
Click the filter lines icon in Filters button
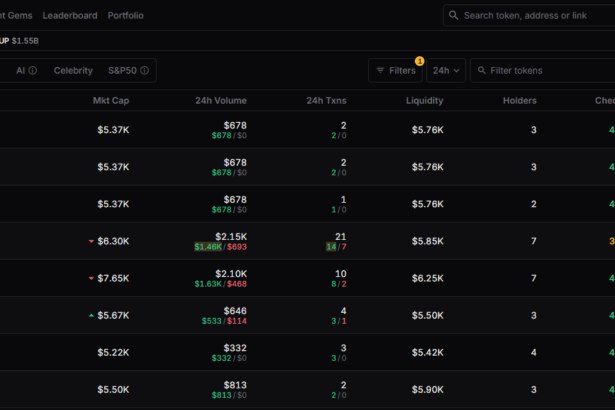pyautogui.click(x=380, y=70)
